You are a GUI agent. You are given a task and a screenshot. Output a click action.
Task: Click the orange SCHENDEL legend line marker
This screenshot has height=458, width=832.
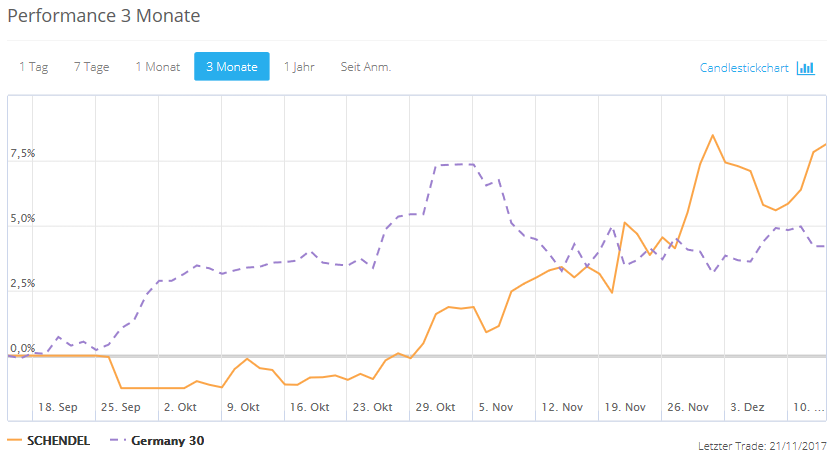click(x=15, y=440)
